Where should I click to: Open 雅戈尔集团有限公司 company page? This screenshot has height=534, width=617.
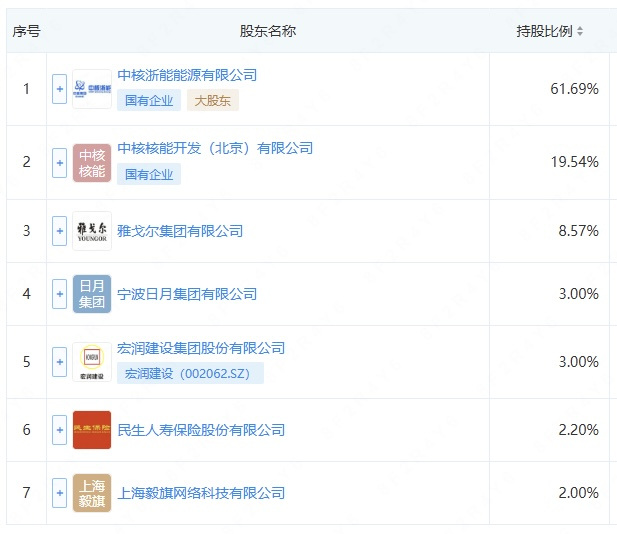(x=180, y=231)
